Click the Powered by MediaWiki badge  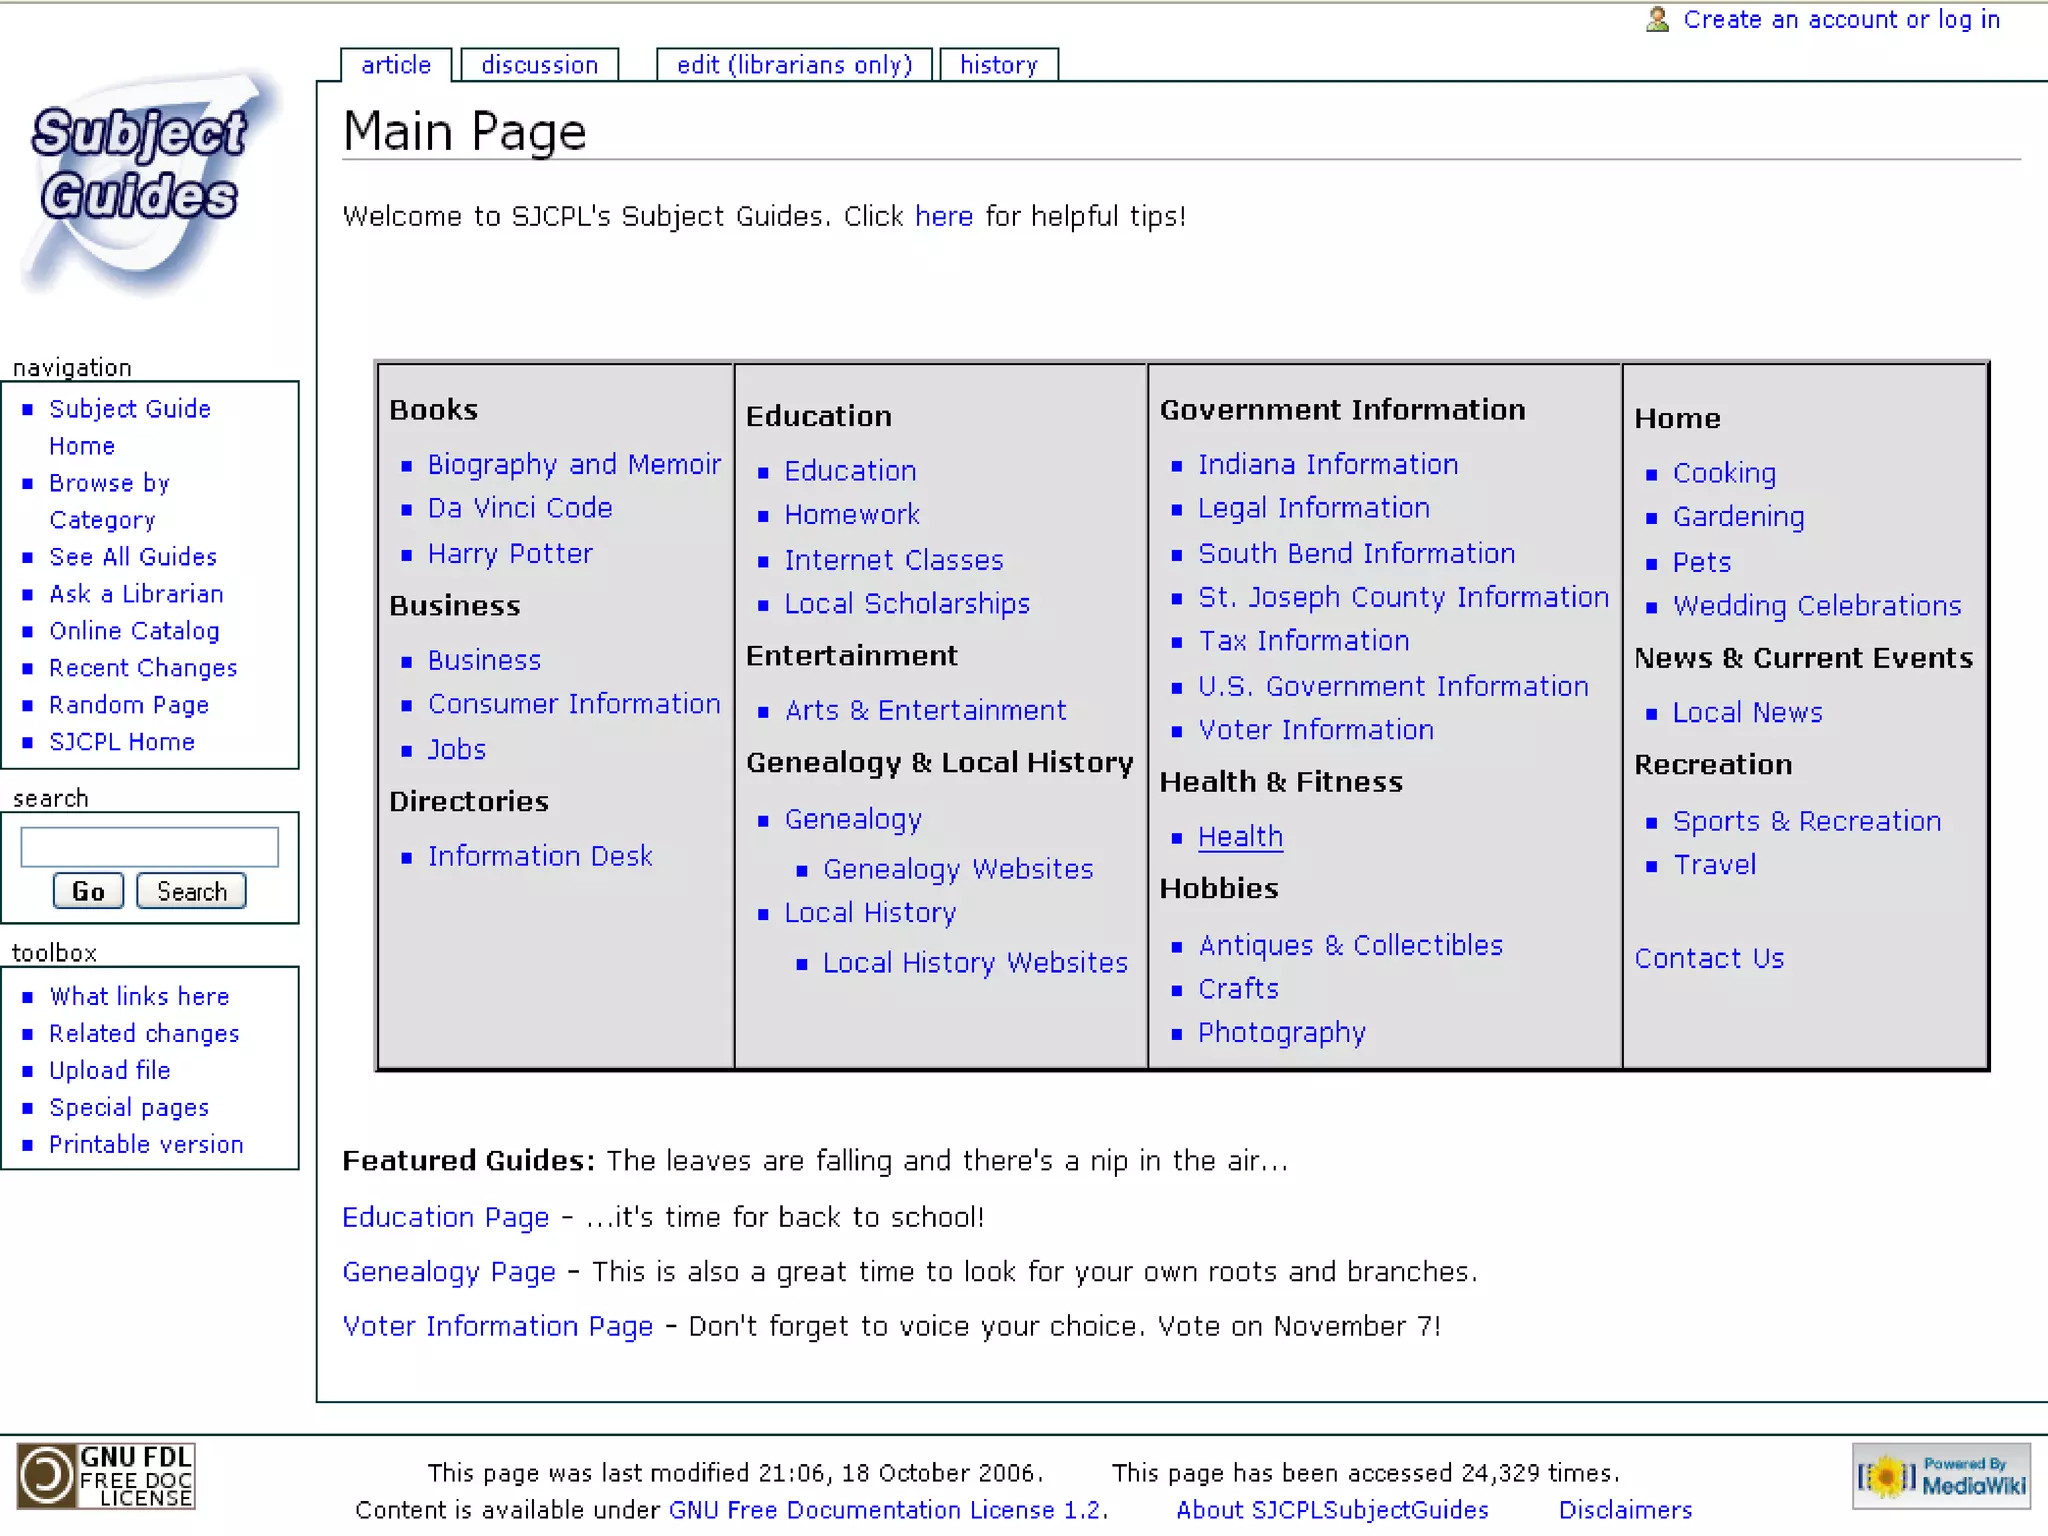tap(1940, 1475)
